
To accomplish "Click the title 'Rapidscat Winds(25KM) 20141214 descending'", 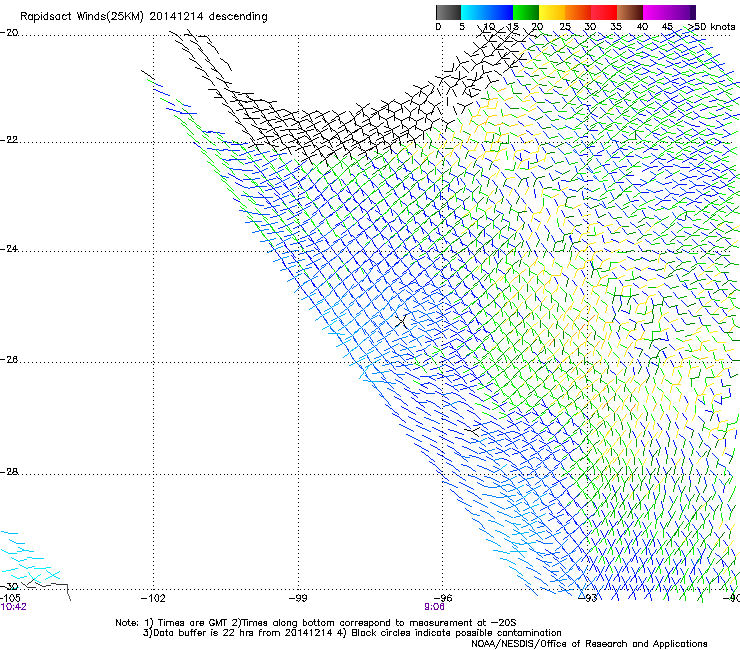I will pyautogui.click(x=144, y=17).
